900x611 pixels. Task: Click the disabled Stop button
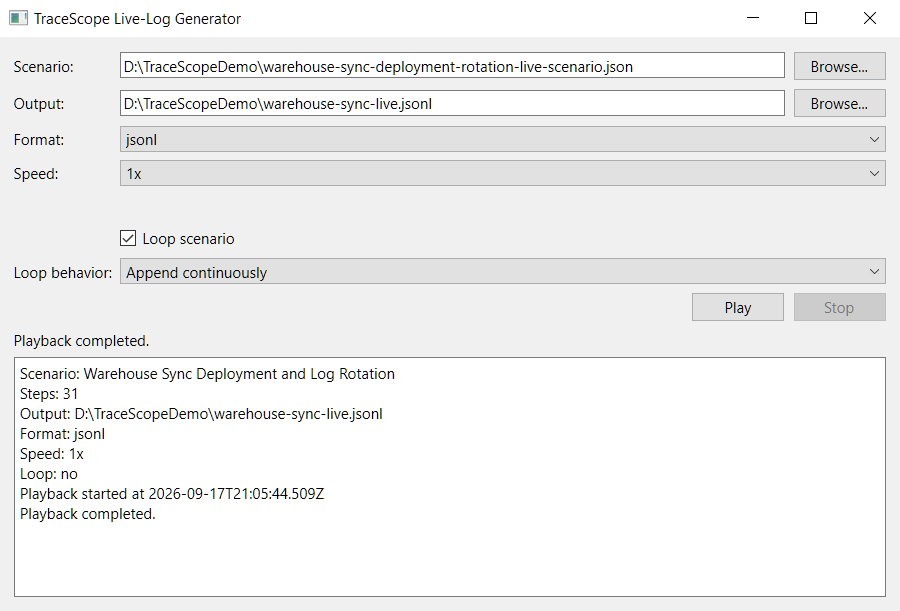(x=839, y=307)
